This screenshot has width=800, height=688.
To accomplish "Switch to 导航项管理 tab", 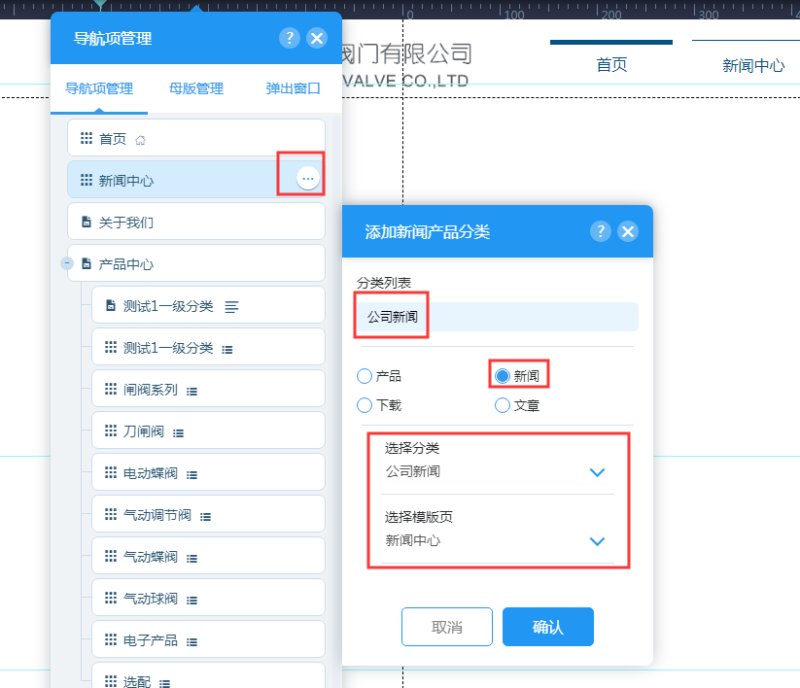I will pos(99,89).
